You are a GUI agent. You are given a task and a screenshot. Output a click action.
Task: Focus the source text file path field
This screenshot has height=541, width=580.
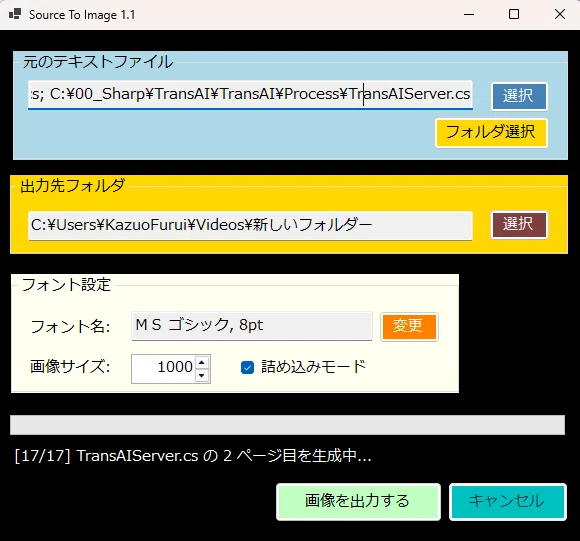tap(250, 95)
